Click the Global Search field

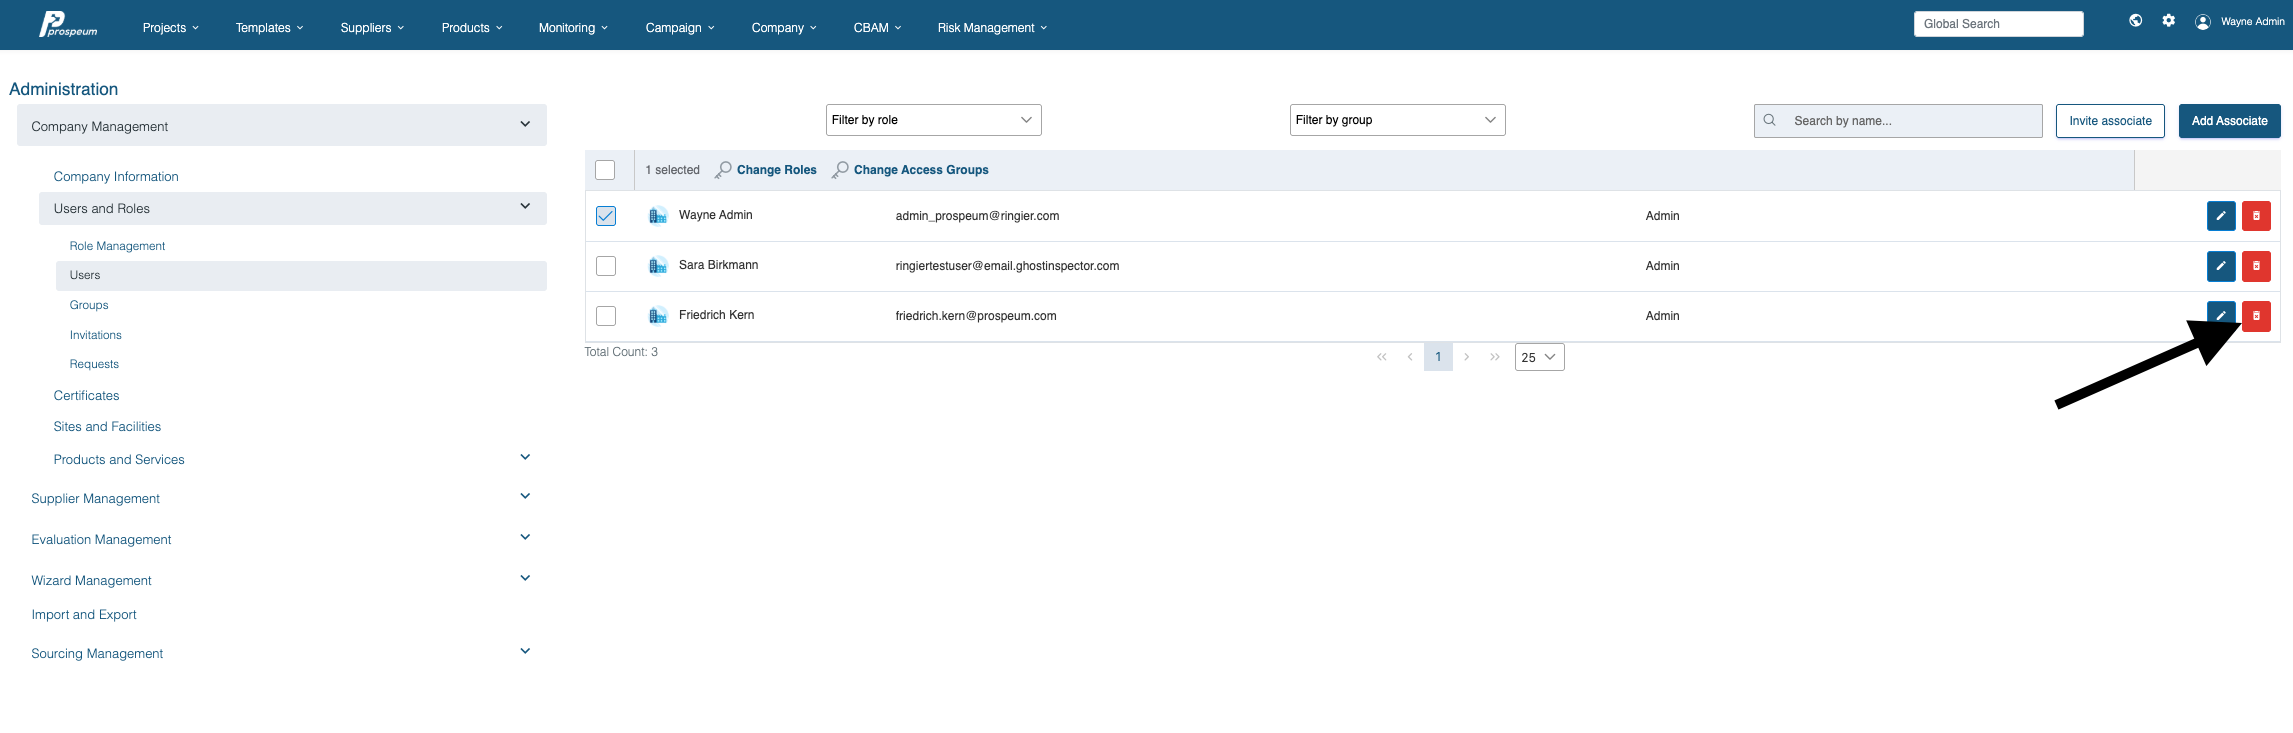[x=1998, y=24]
